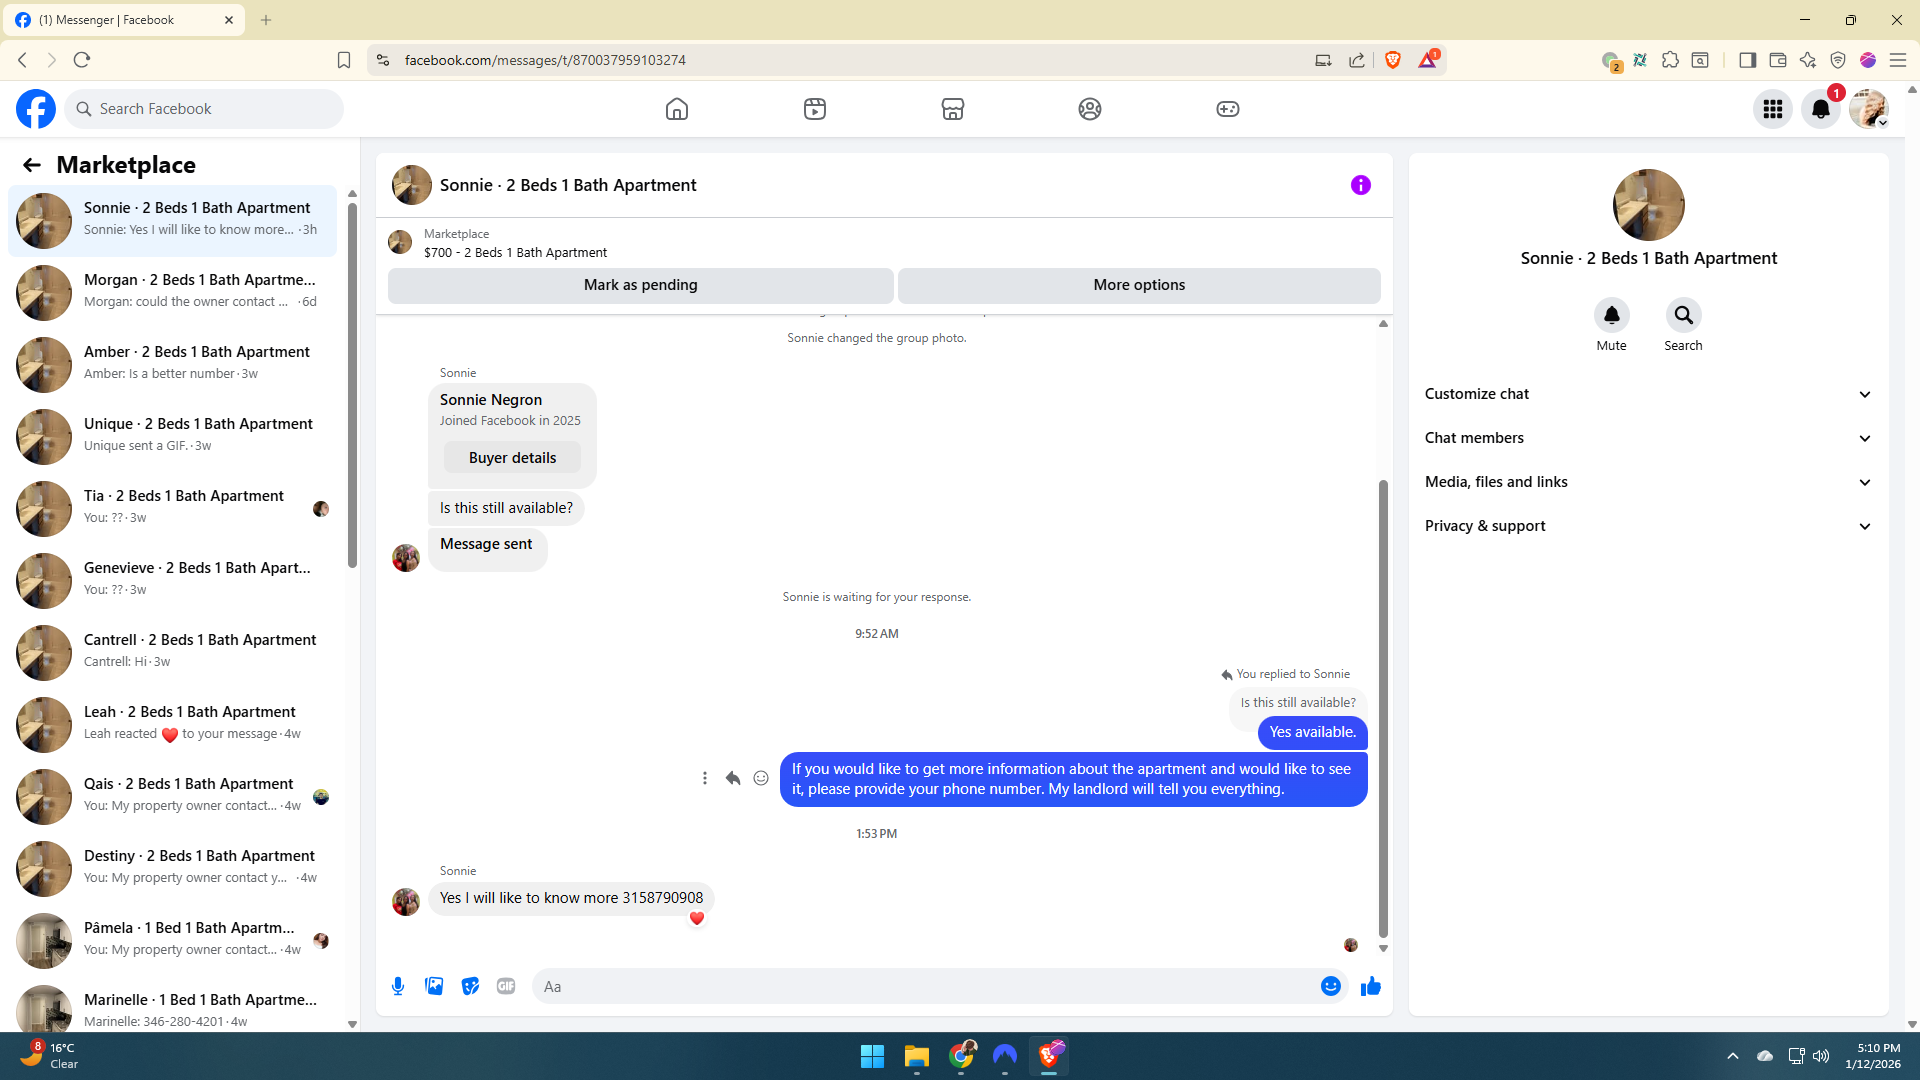Screen dimensions: 1920x1080
Task: Click Mark as pending button
Action: (640, 285)
